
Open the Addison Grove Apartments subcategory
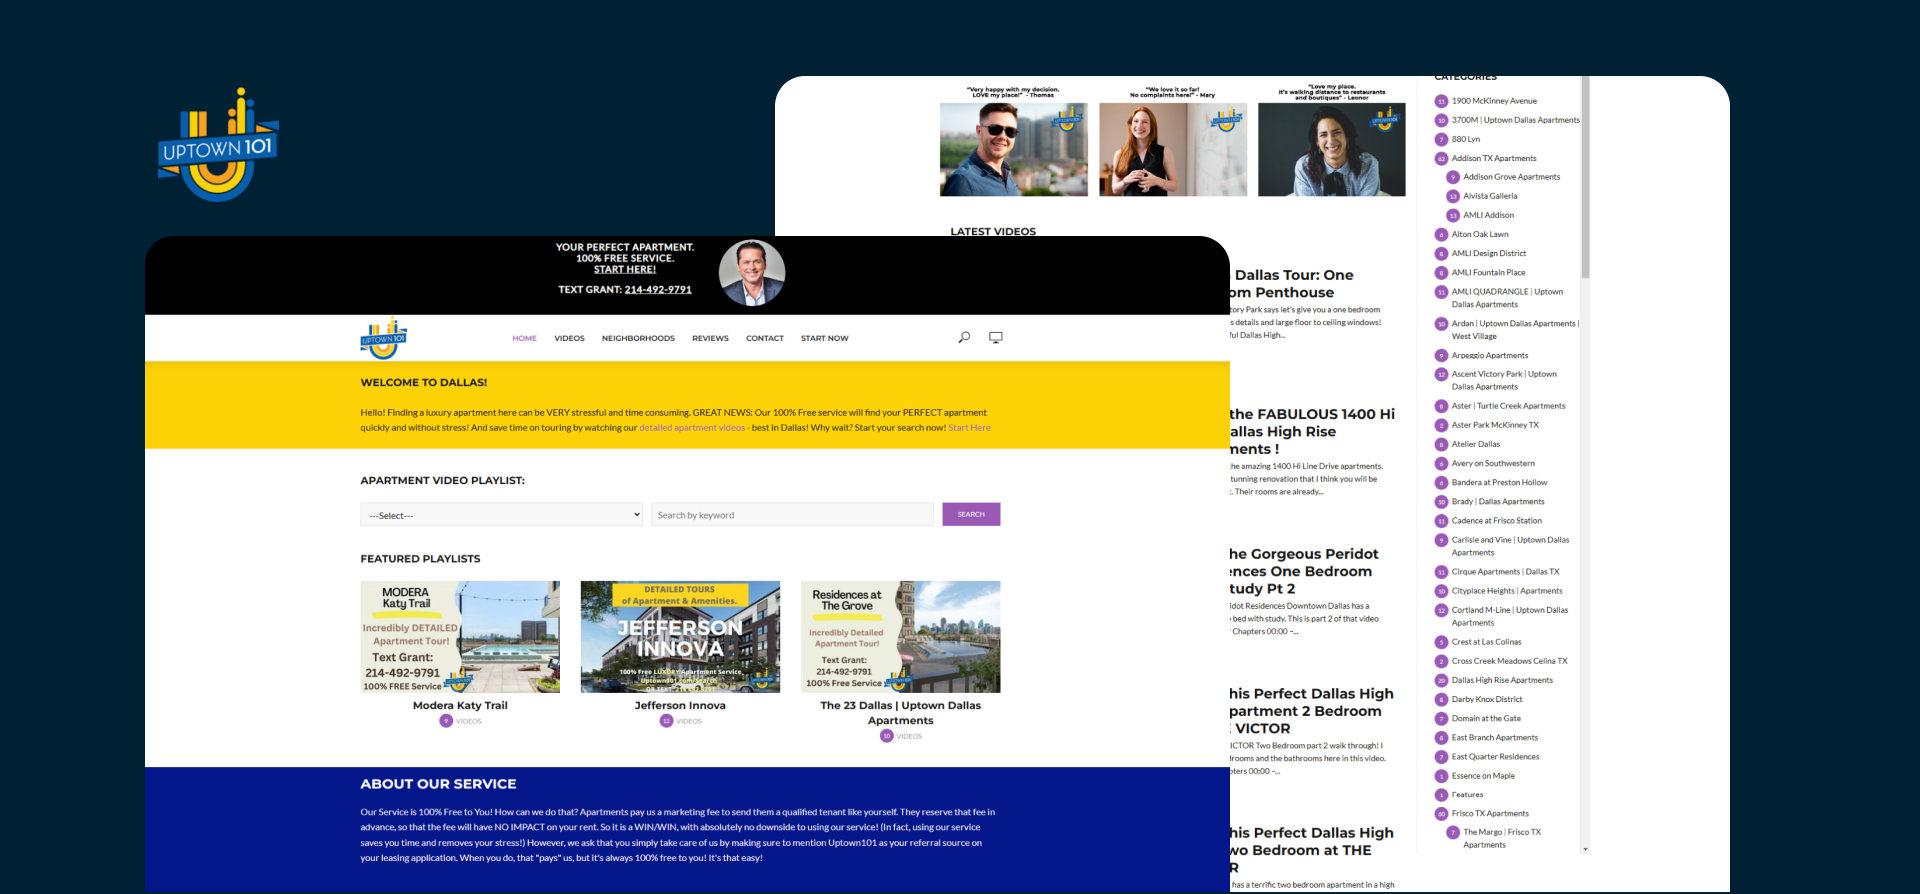pos(1512,177)
